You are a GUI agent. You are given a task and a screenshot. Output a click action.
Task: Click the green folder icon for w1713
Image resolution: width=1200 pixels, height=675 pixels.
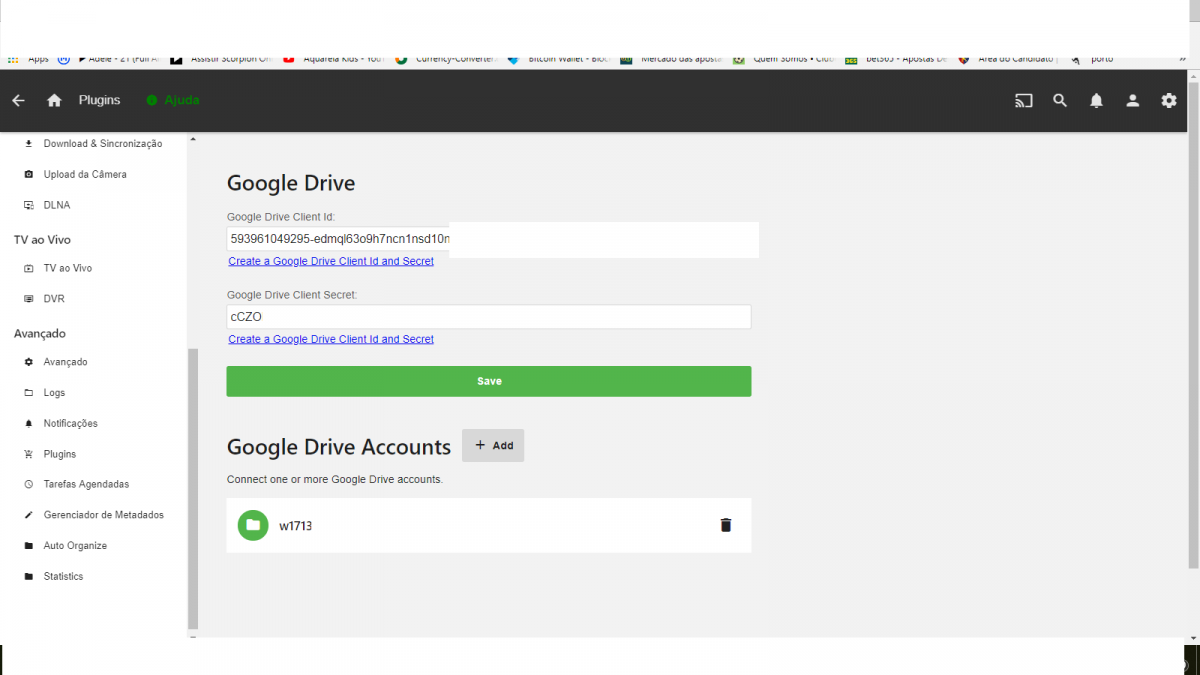coord(253,525)
